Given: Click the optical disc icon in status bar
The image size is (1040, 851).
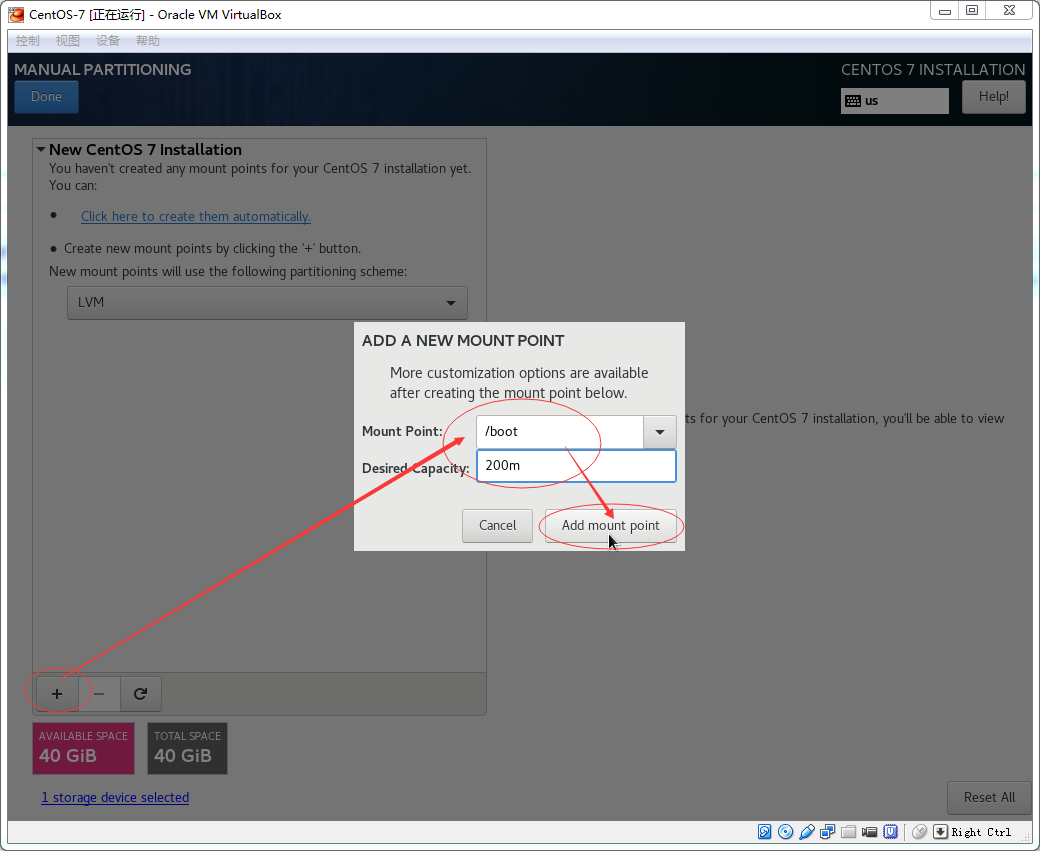Looking at the screenshot, I should pos(786,832).
